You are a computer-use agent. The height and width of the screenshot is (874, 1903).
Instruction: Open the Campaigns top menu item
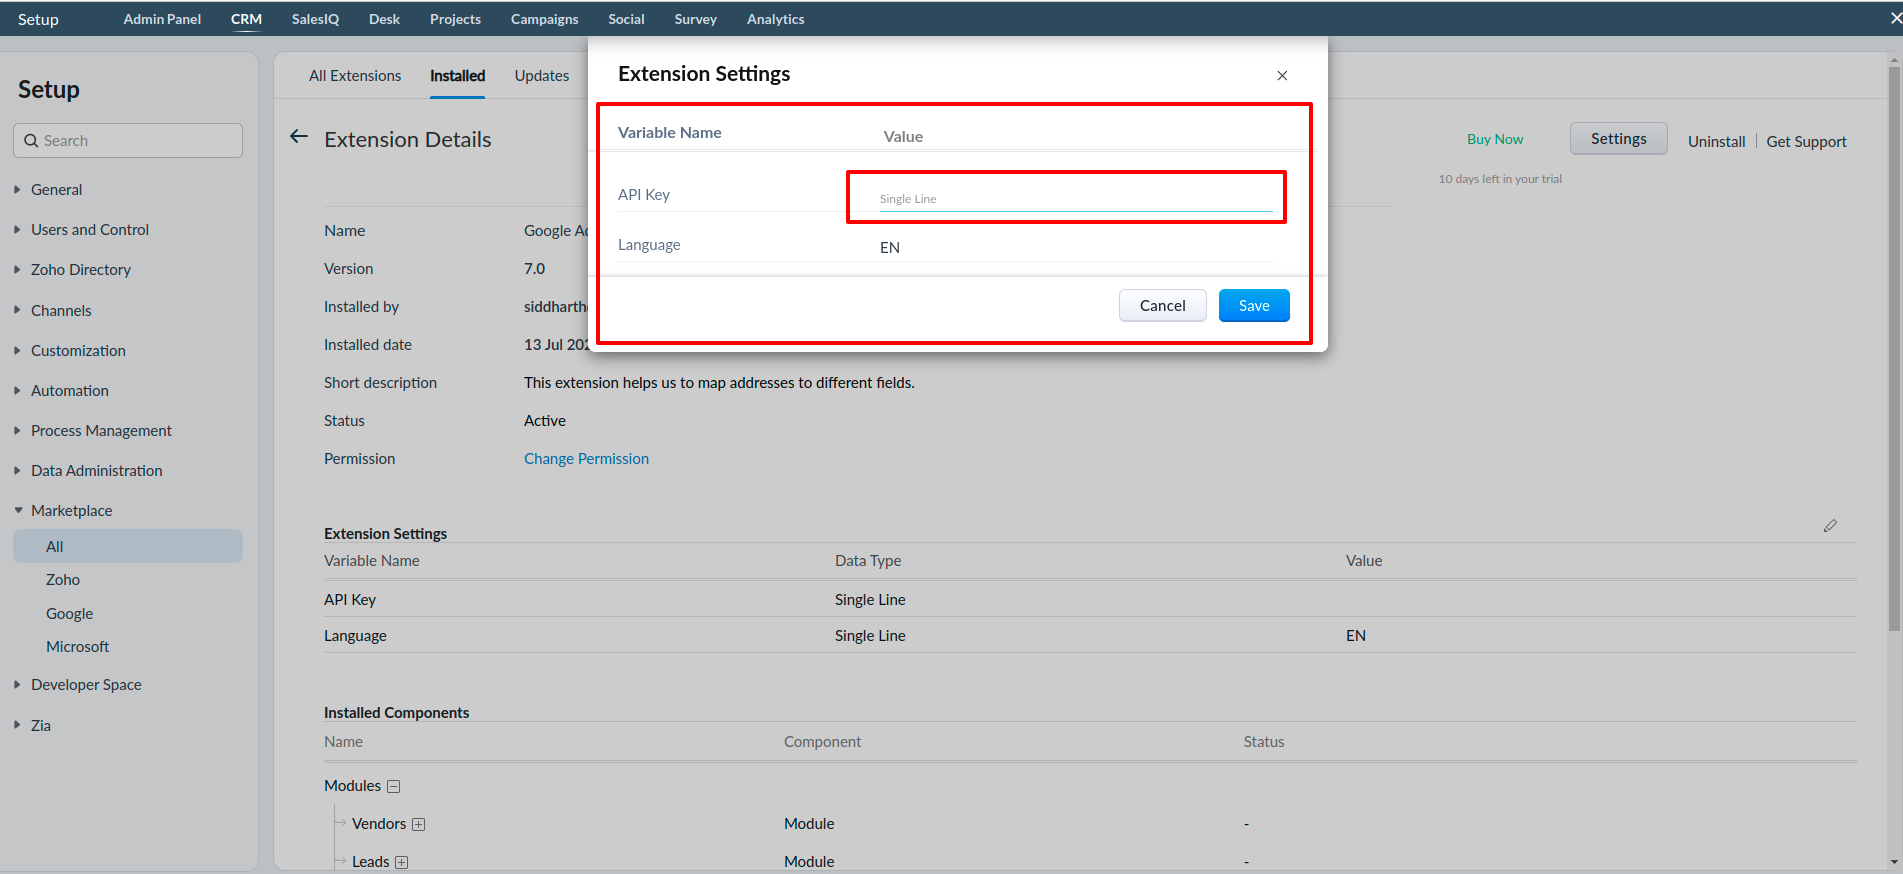tap(544, 19)
